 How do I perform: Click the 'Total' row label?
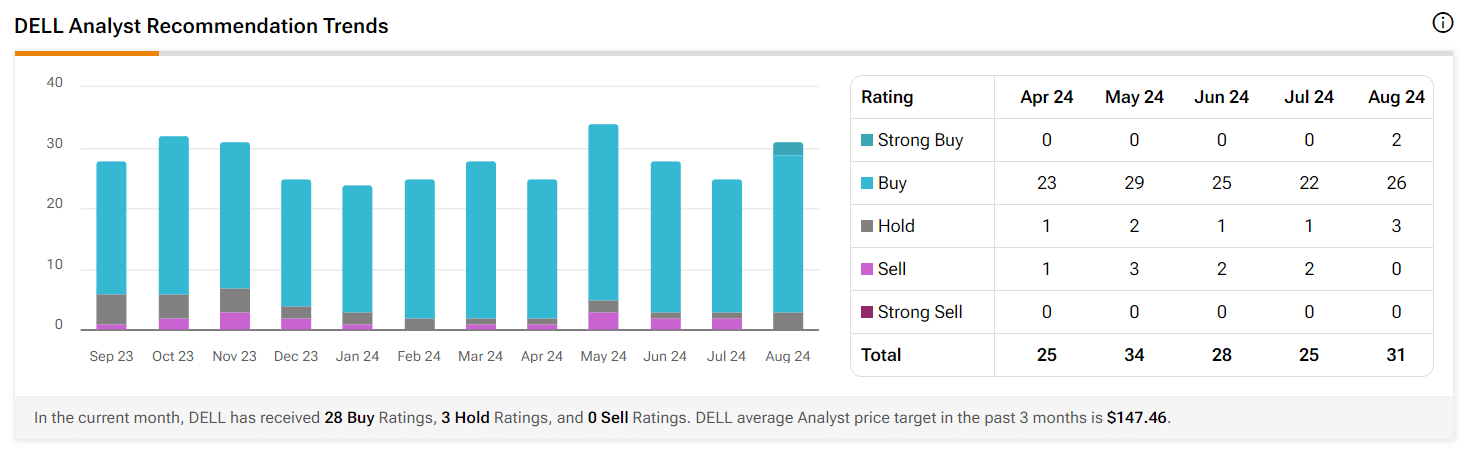(x=881, y=355)
